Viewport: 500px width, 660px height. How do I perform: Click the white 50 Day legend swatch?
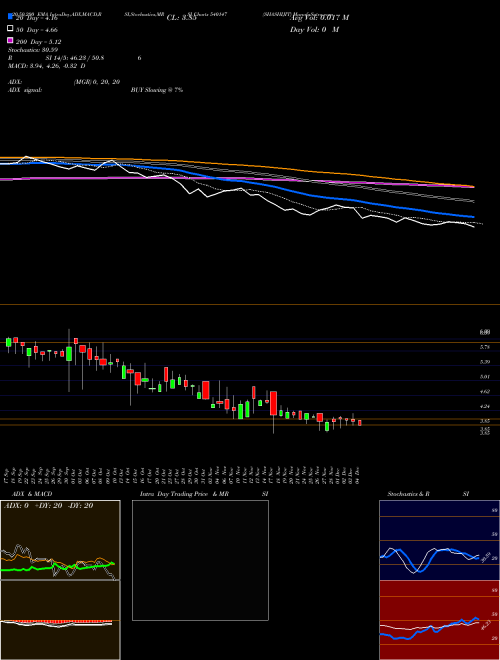(11, 29)
